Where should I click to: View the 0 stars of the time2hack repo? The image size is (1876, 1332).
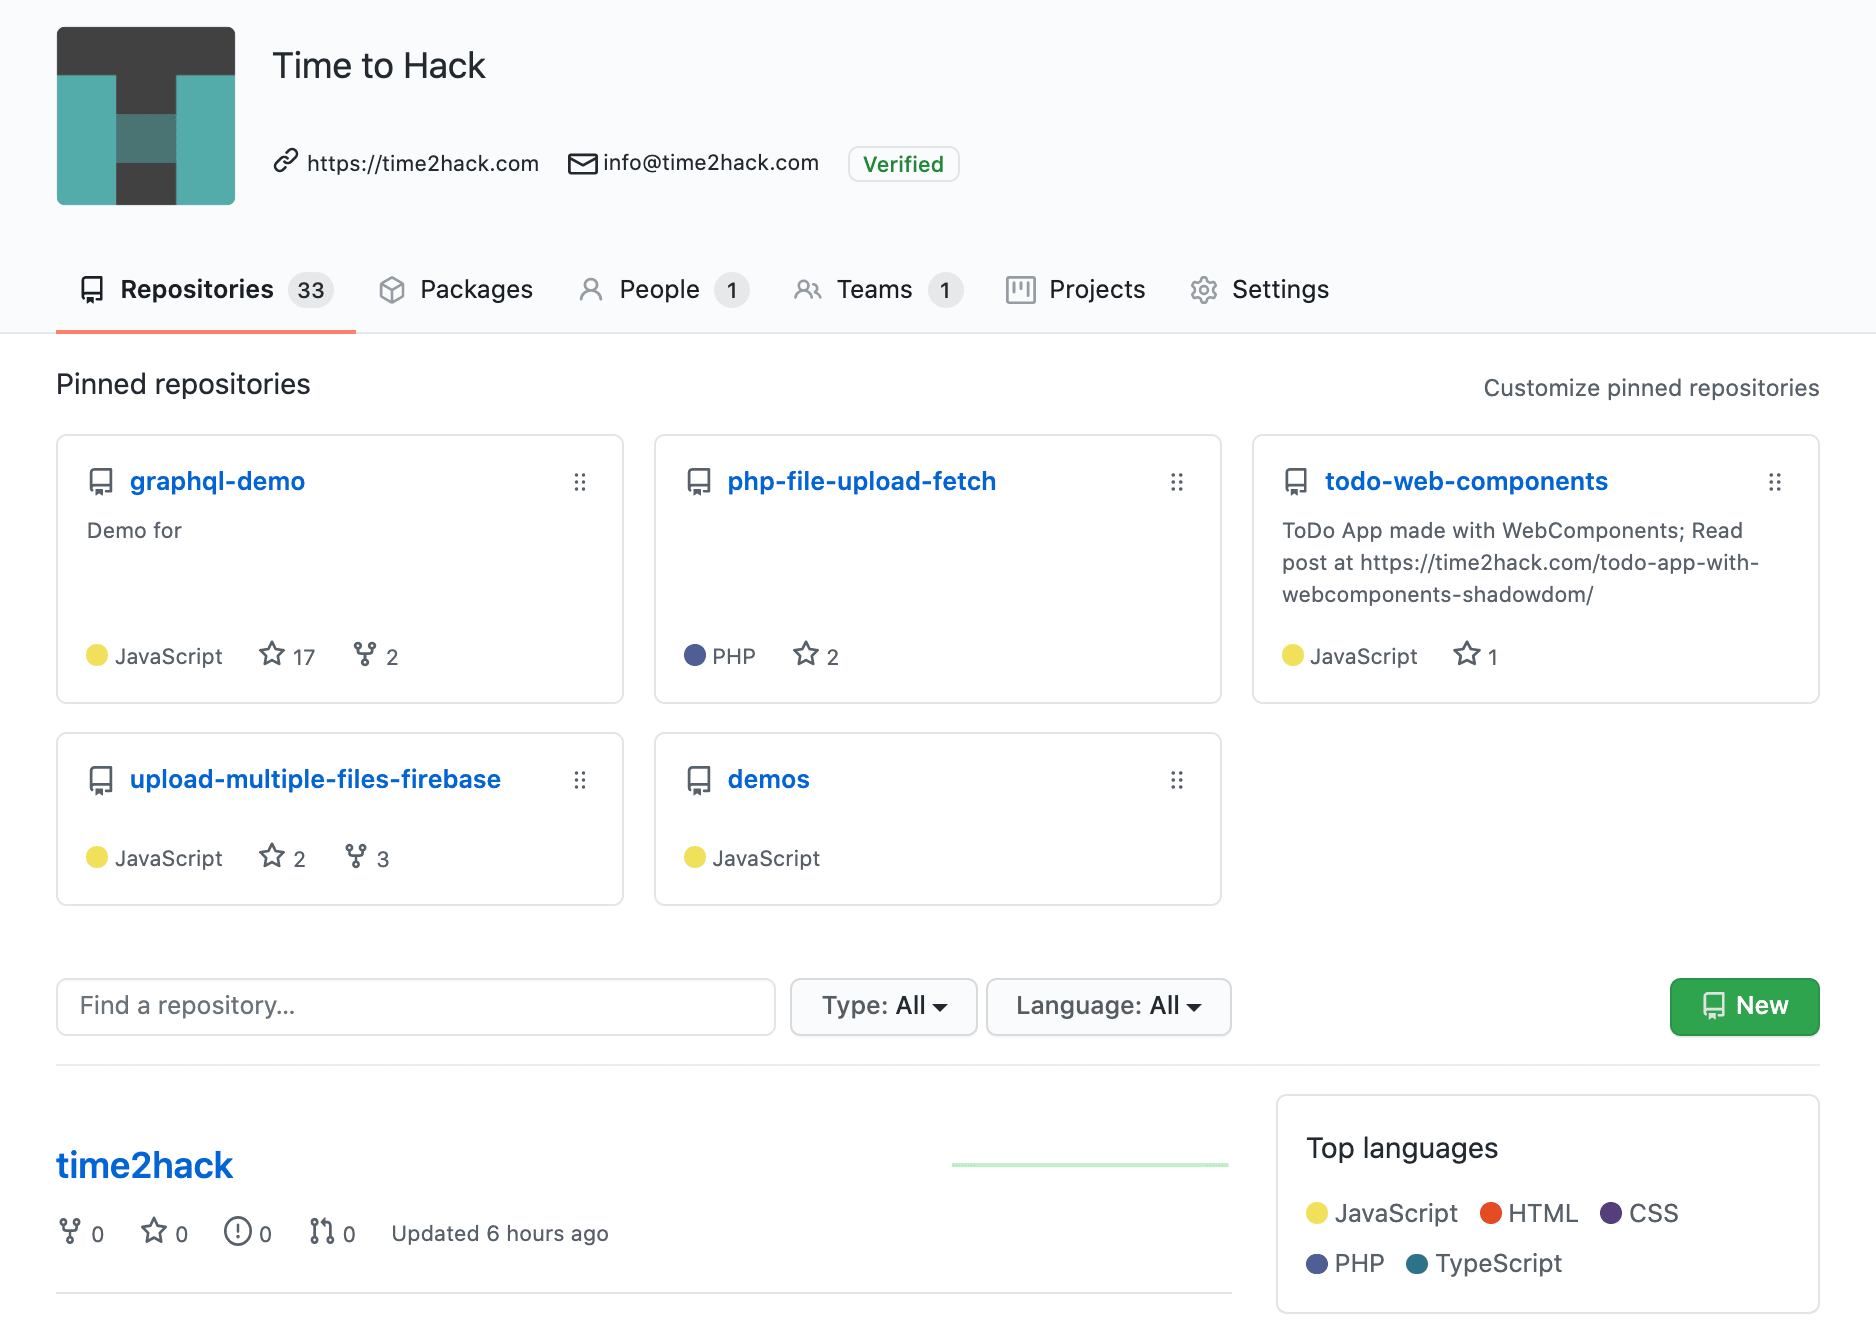[164, 1232]
